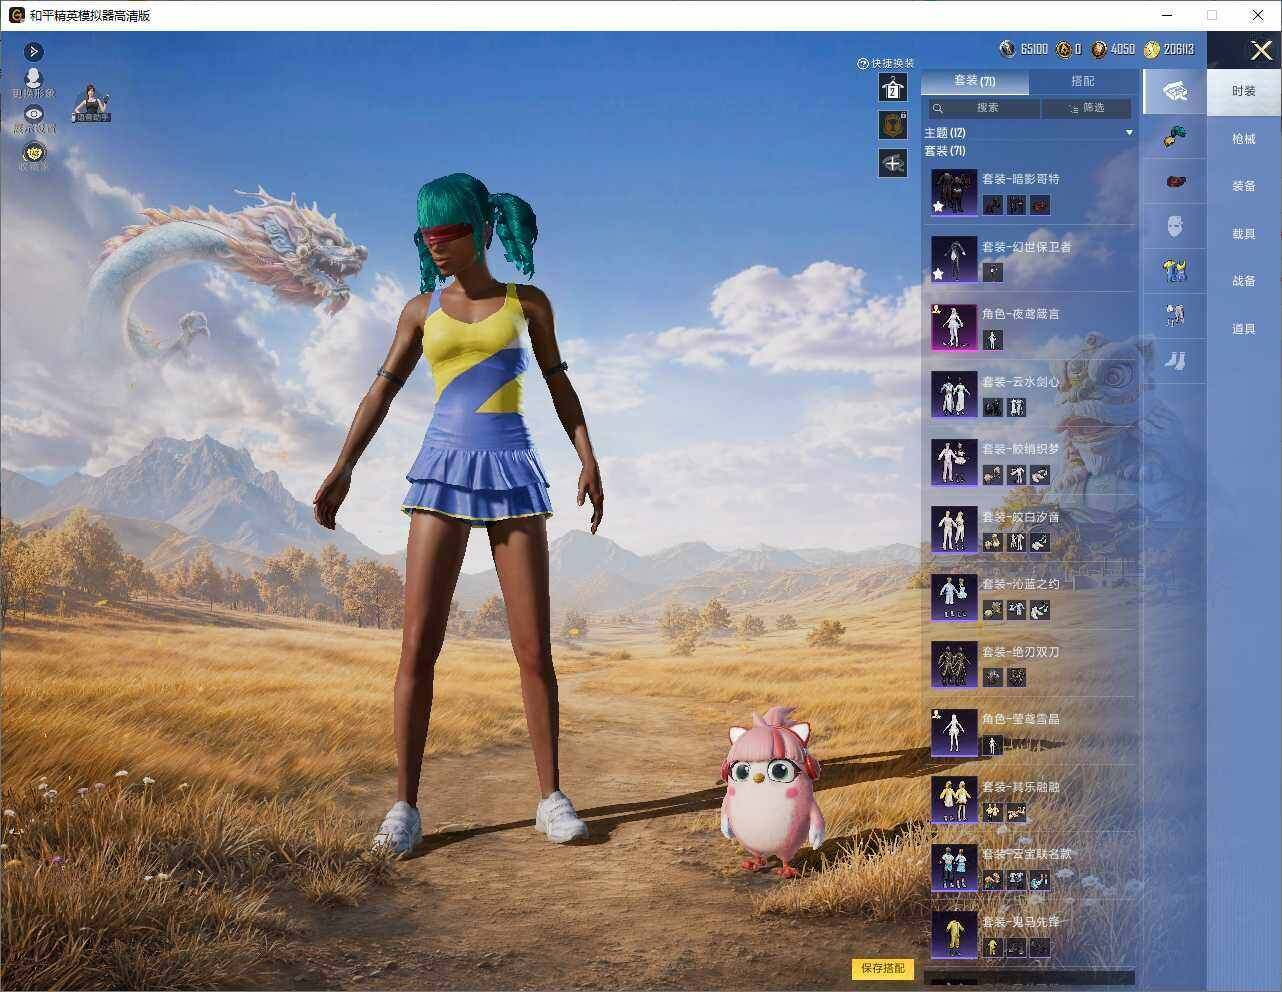Toggle display settings eye icon
This screenshot has width=1282, height=992.
pyautogui.click(x=34, y=114)
